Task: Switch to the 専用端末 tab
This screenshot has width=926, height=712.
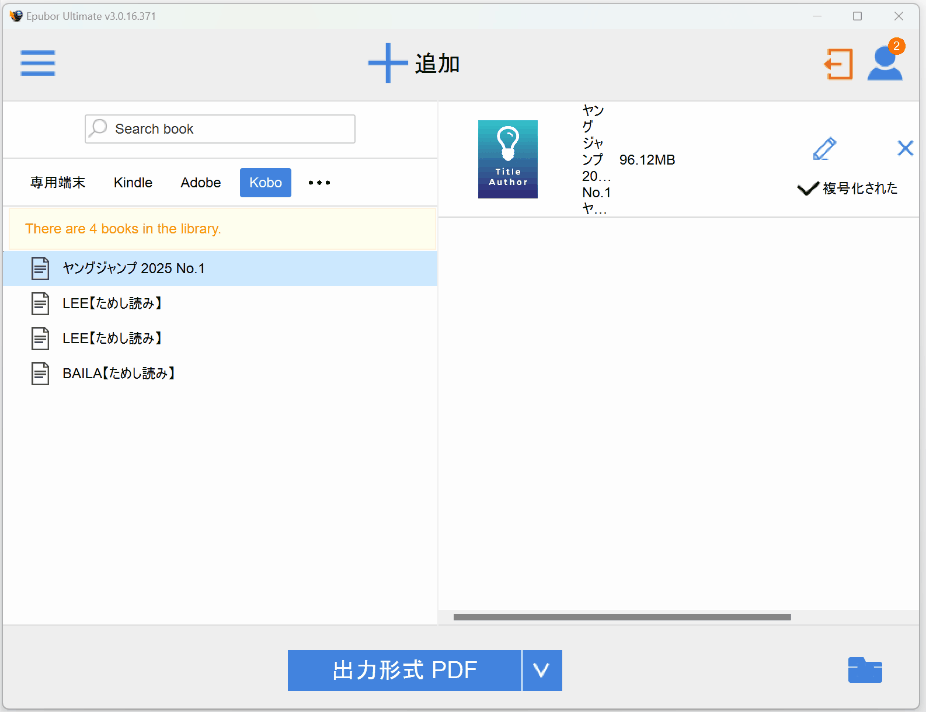Action: (x=58, y=182)
